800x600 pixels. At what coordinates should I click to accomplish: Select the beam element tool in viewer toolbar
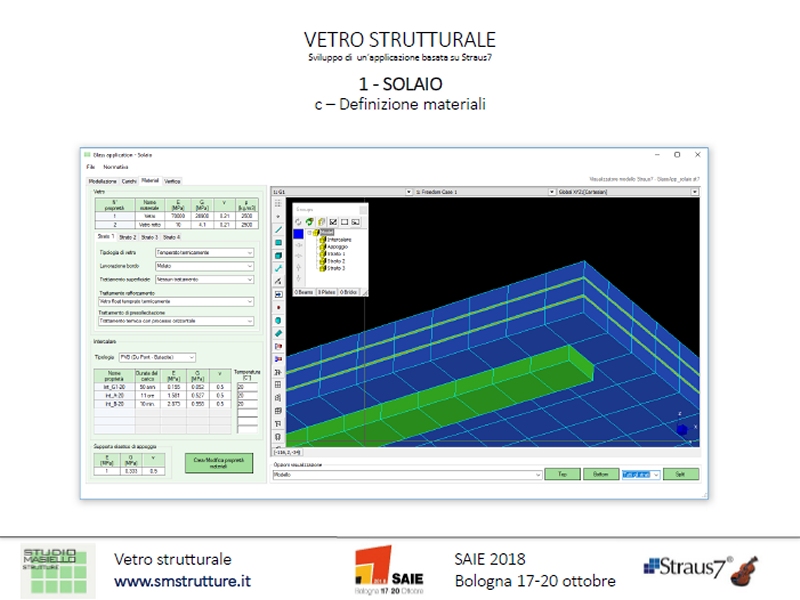pos(278,229)
